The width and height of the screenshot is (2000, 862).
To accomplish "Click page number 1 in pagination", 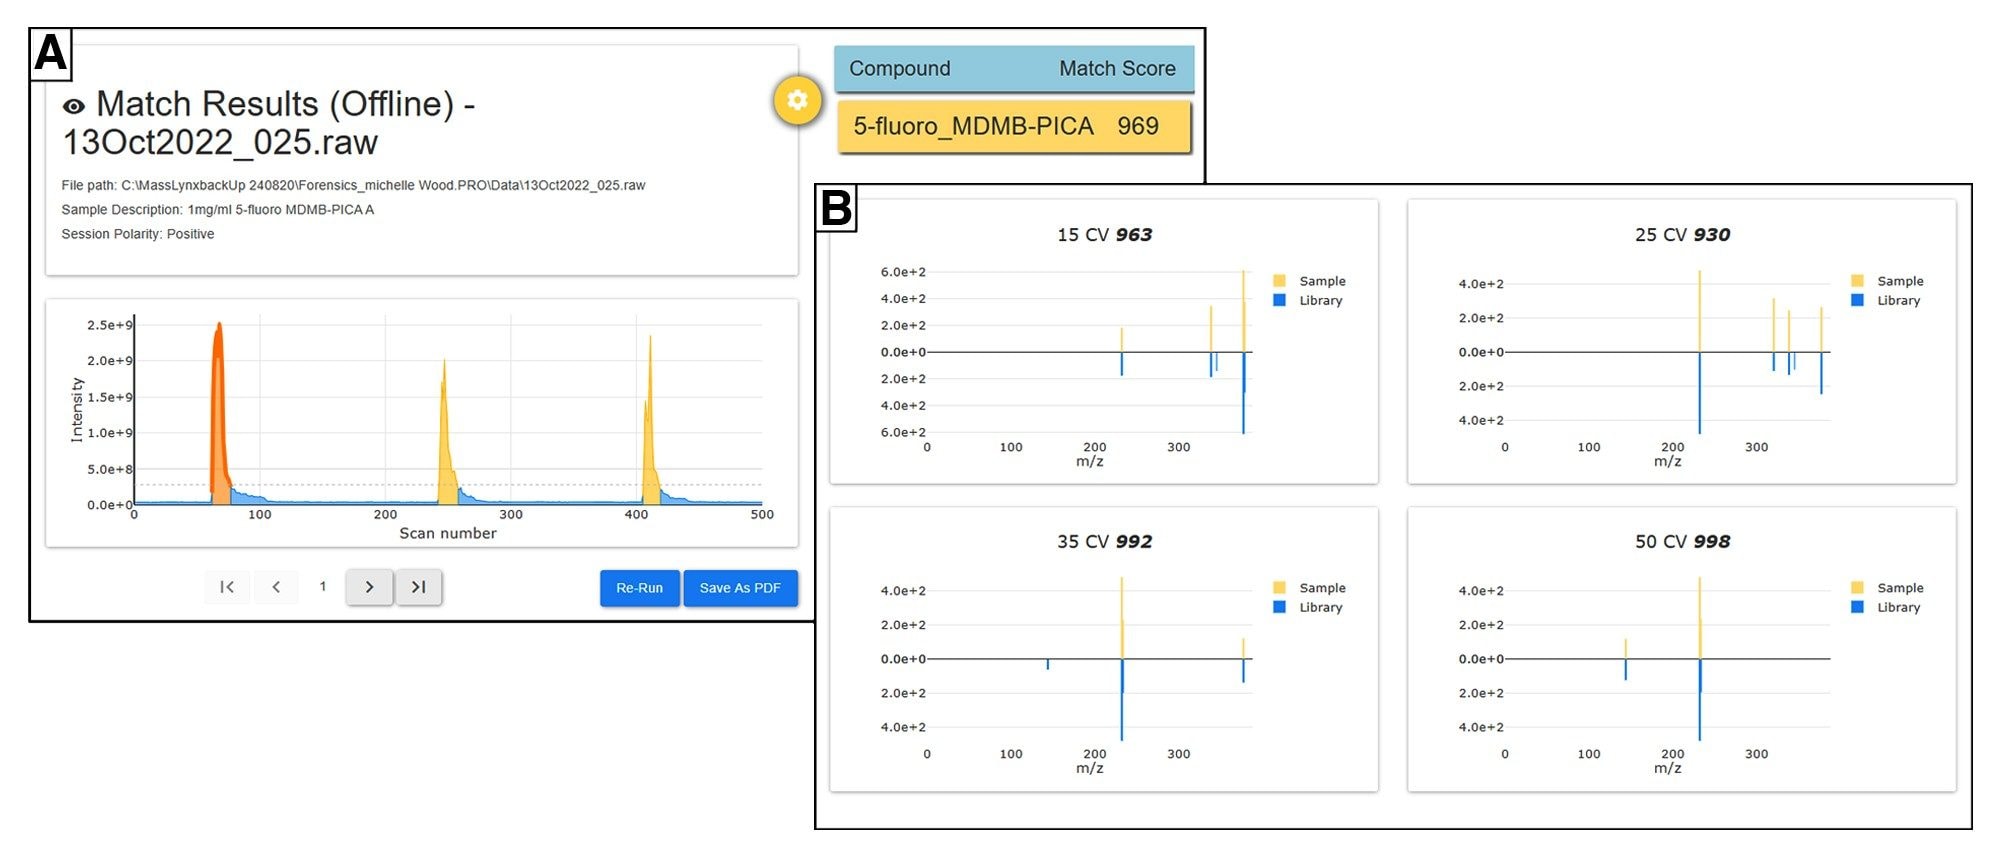I will (x=323, y=587).
